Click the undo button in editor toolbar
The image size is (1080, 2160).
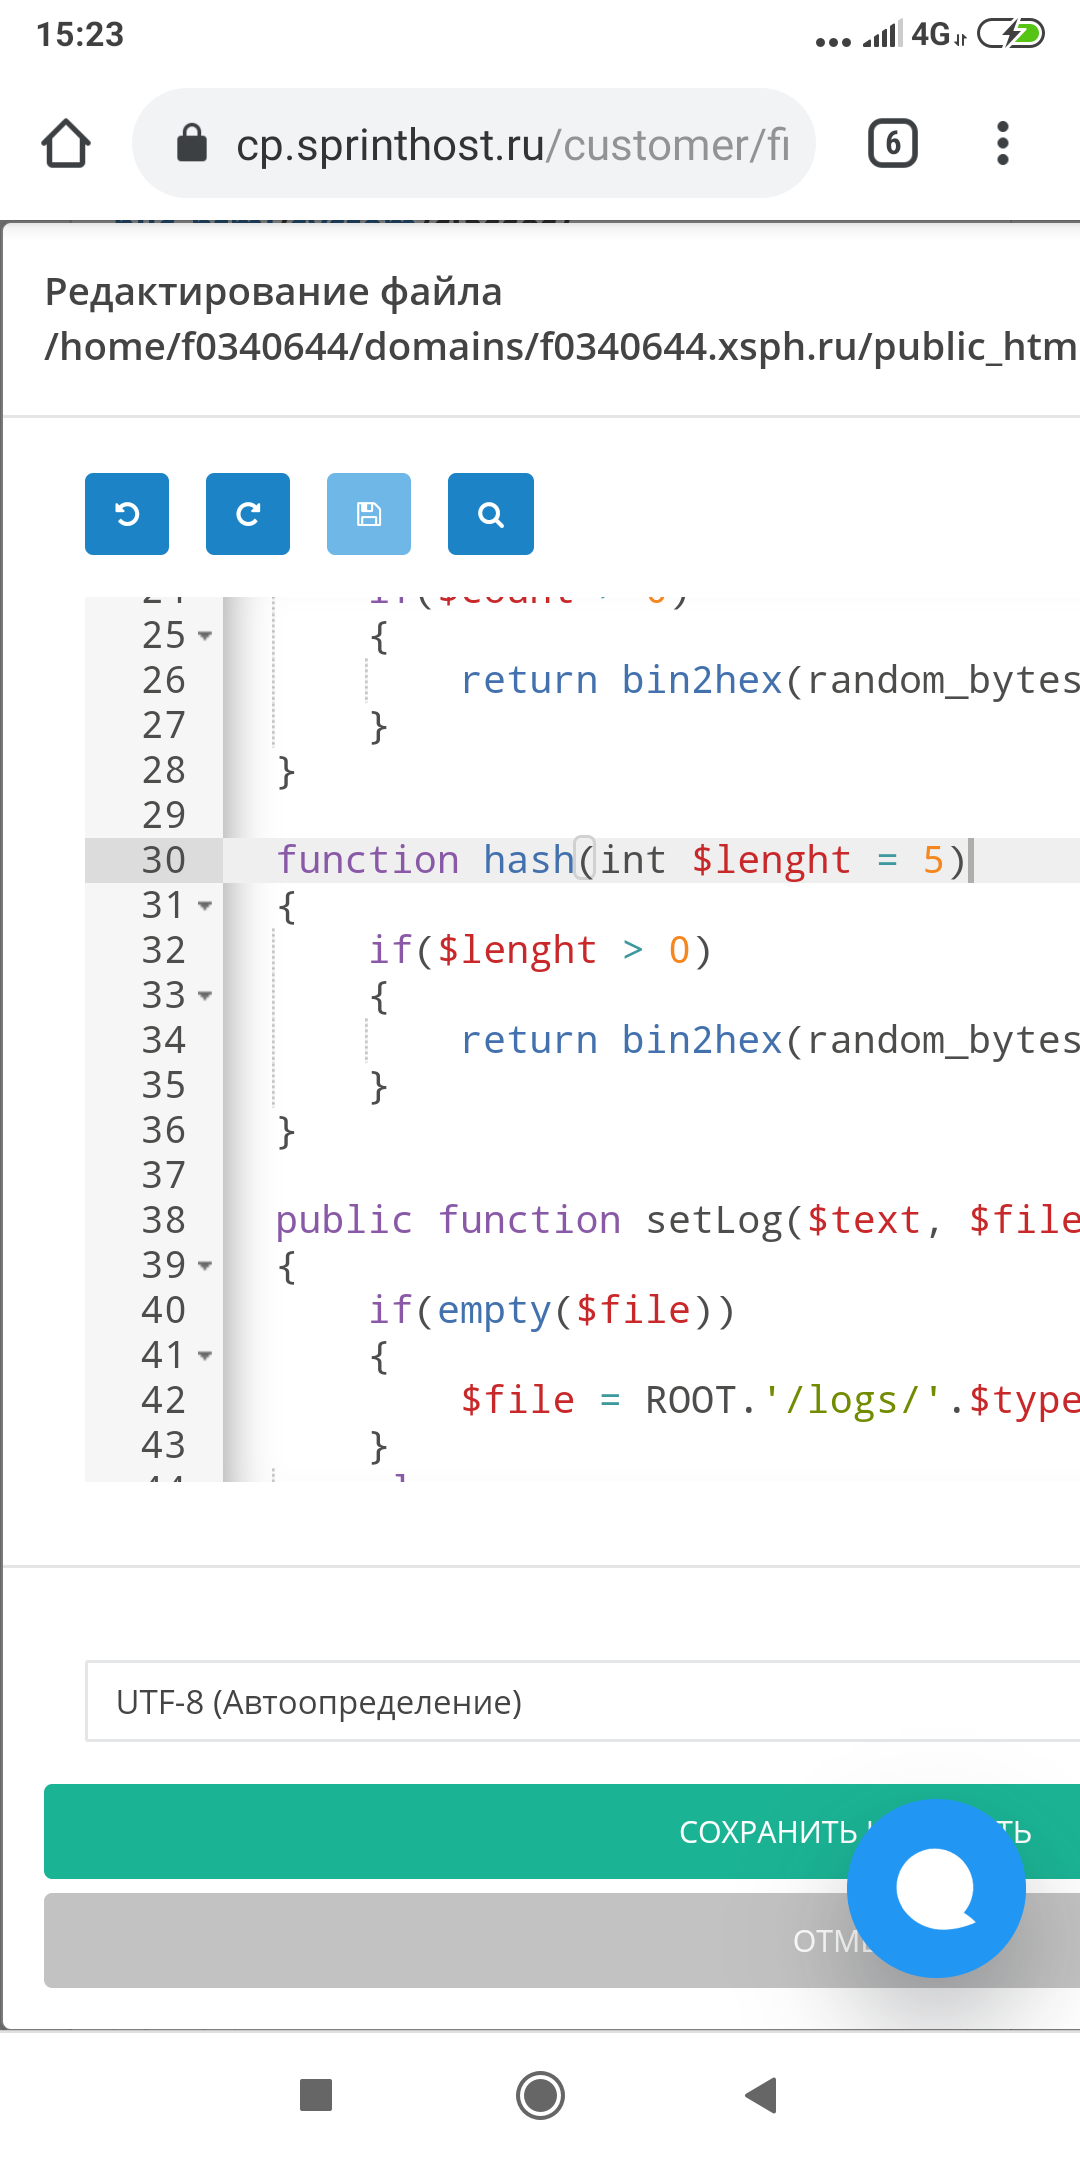[127, 514]
